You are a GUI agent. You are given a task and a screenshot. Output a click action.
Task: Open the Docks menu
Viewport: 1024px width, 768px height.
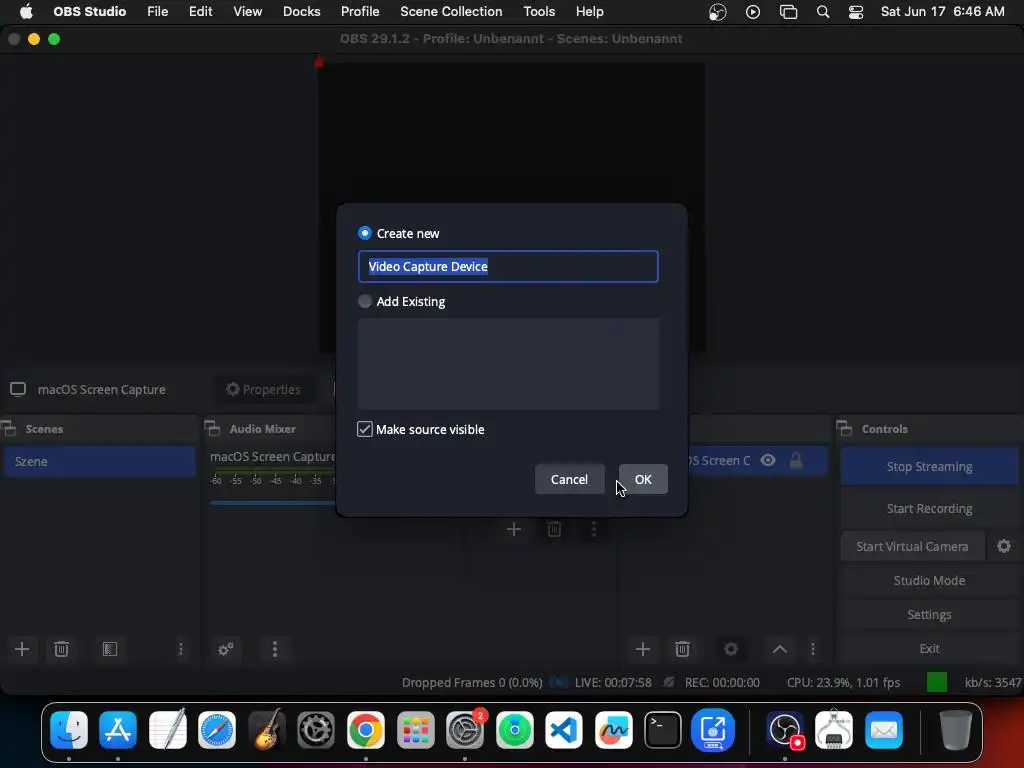coord(301,11)
